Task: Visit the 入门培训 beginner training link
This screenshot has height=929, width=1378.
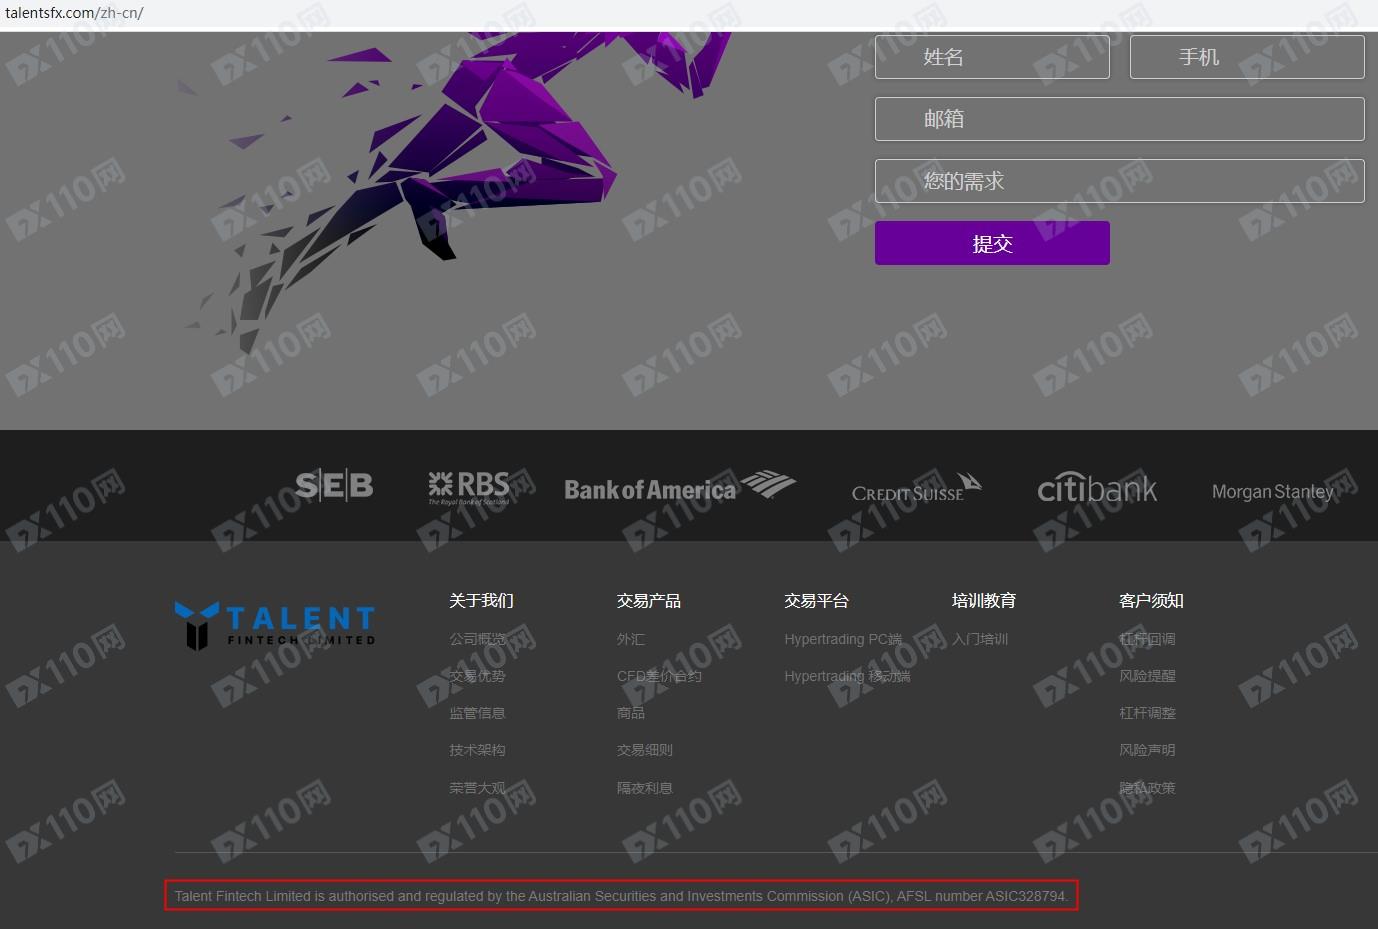Action: click(x=979, y=639)
